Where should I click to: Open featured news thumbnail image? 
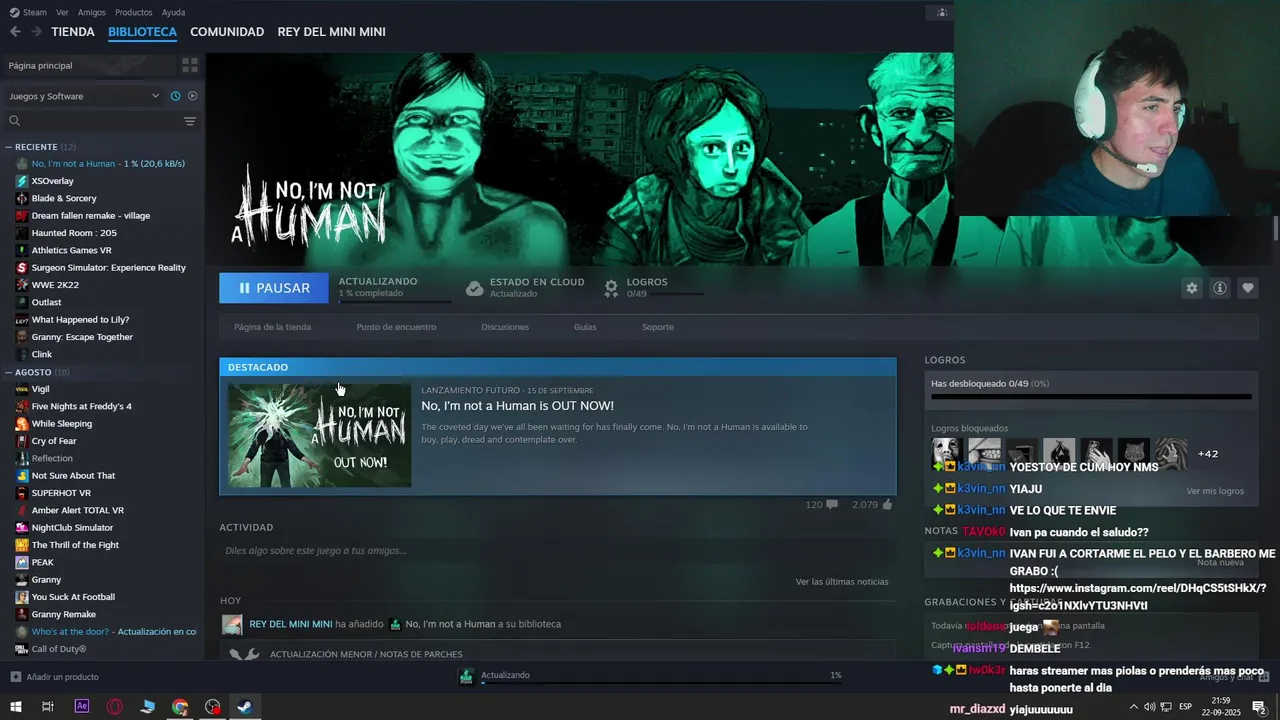[320, 435]
